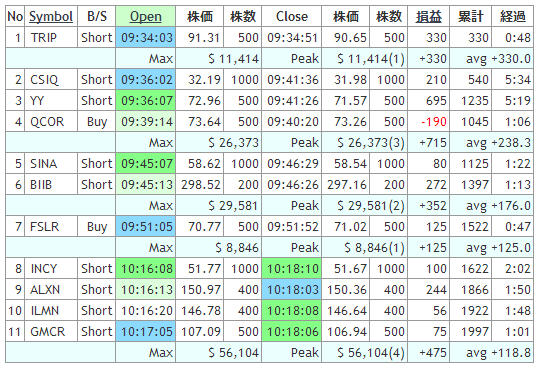Select the QCOR symbol cell

pos(51,122)
